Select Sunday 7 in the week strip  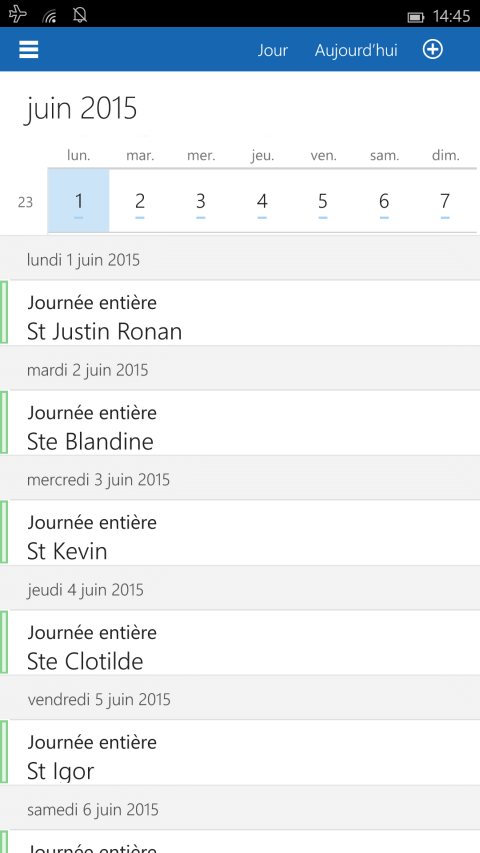(445, 201)
